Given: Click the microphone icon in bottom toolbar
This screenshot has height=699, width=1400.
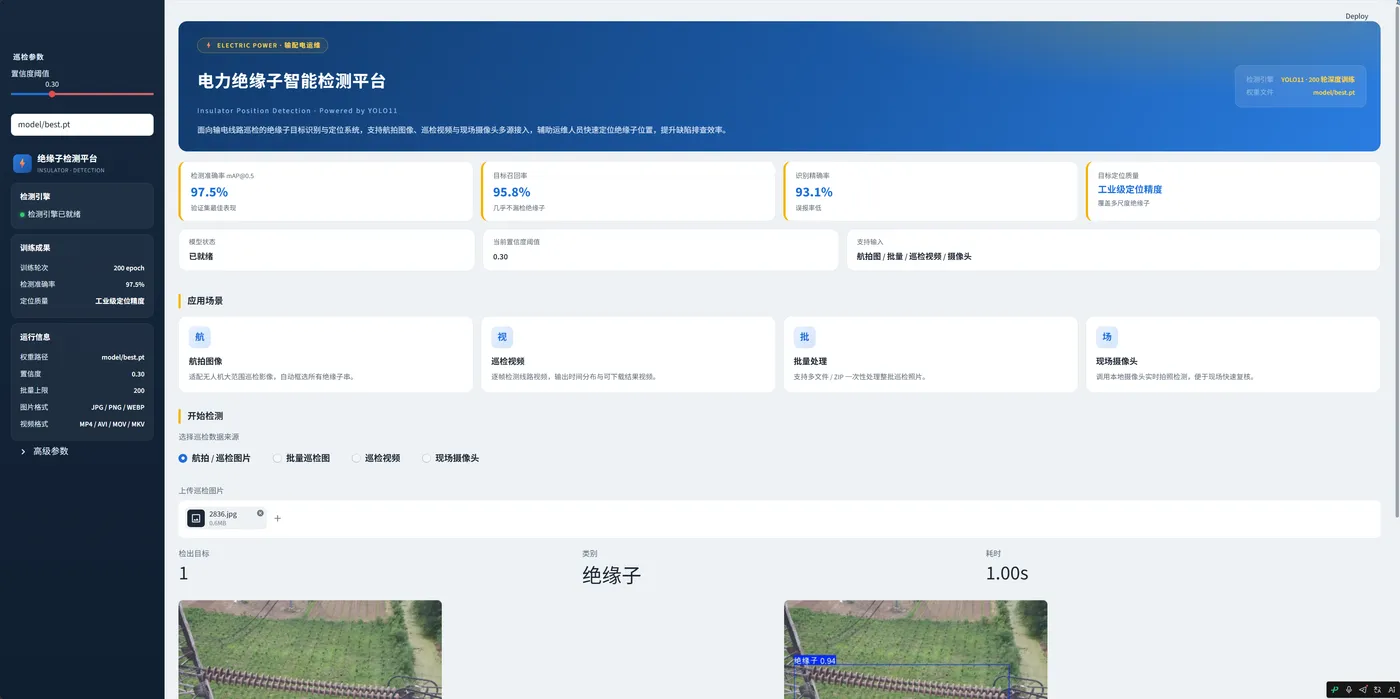Looking at the screenshot, I should [1349, 689].
